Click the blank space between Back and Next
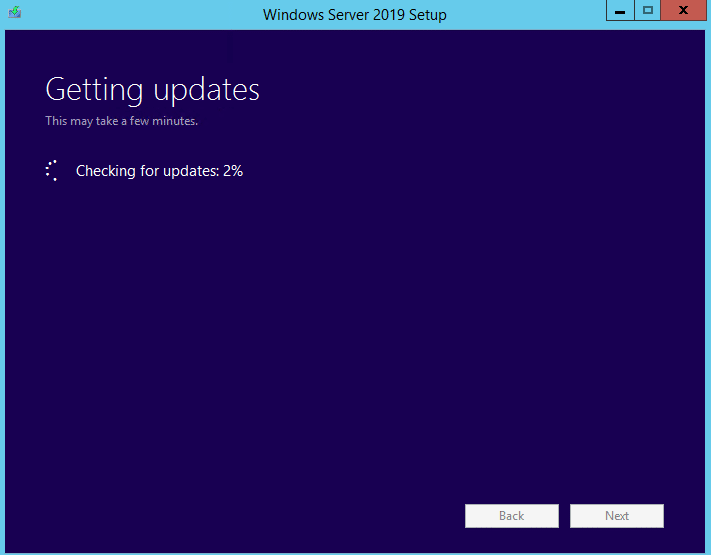Viewport: 711px width, 555px height. coord(564,516)
